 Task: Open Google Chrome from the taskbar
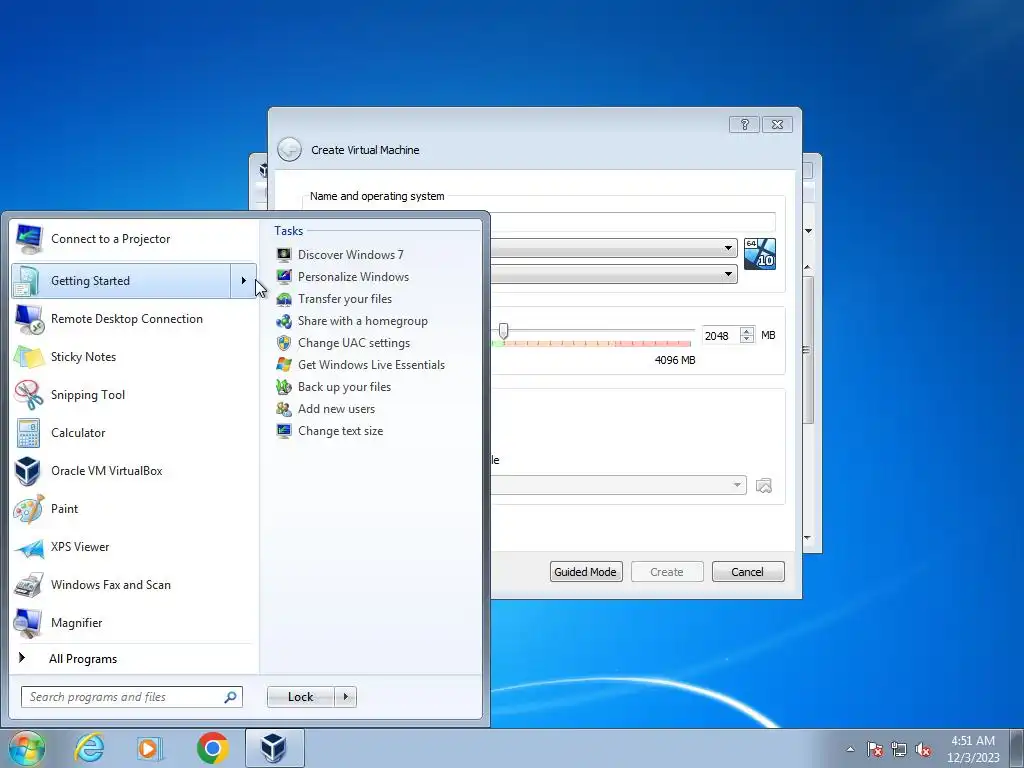[x=212, y=748]
